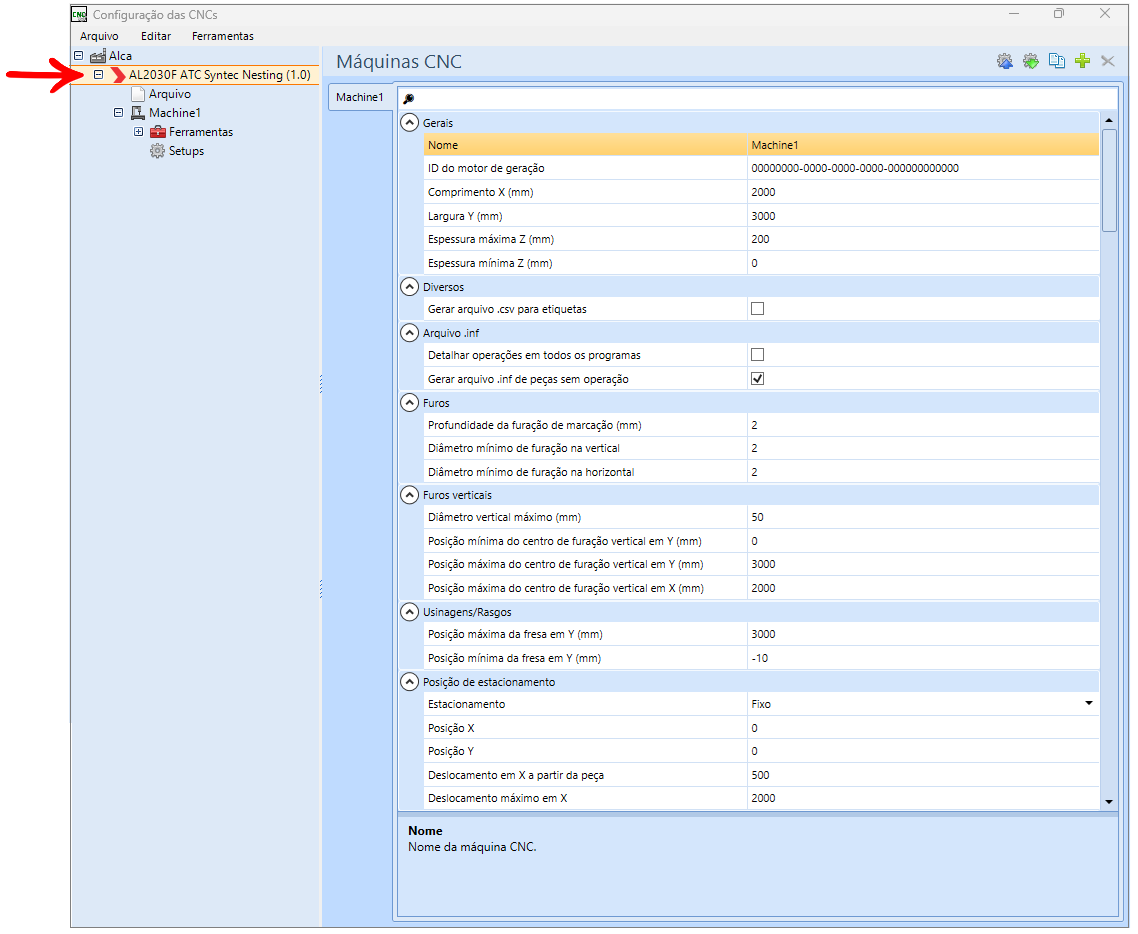Edit Largura Y (mm) value 3000
This screenshot has width=1138, height=934.
click(x=922, y=216)
